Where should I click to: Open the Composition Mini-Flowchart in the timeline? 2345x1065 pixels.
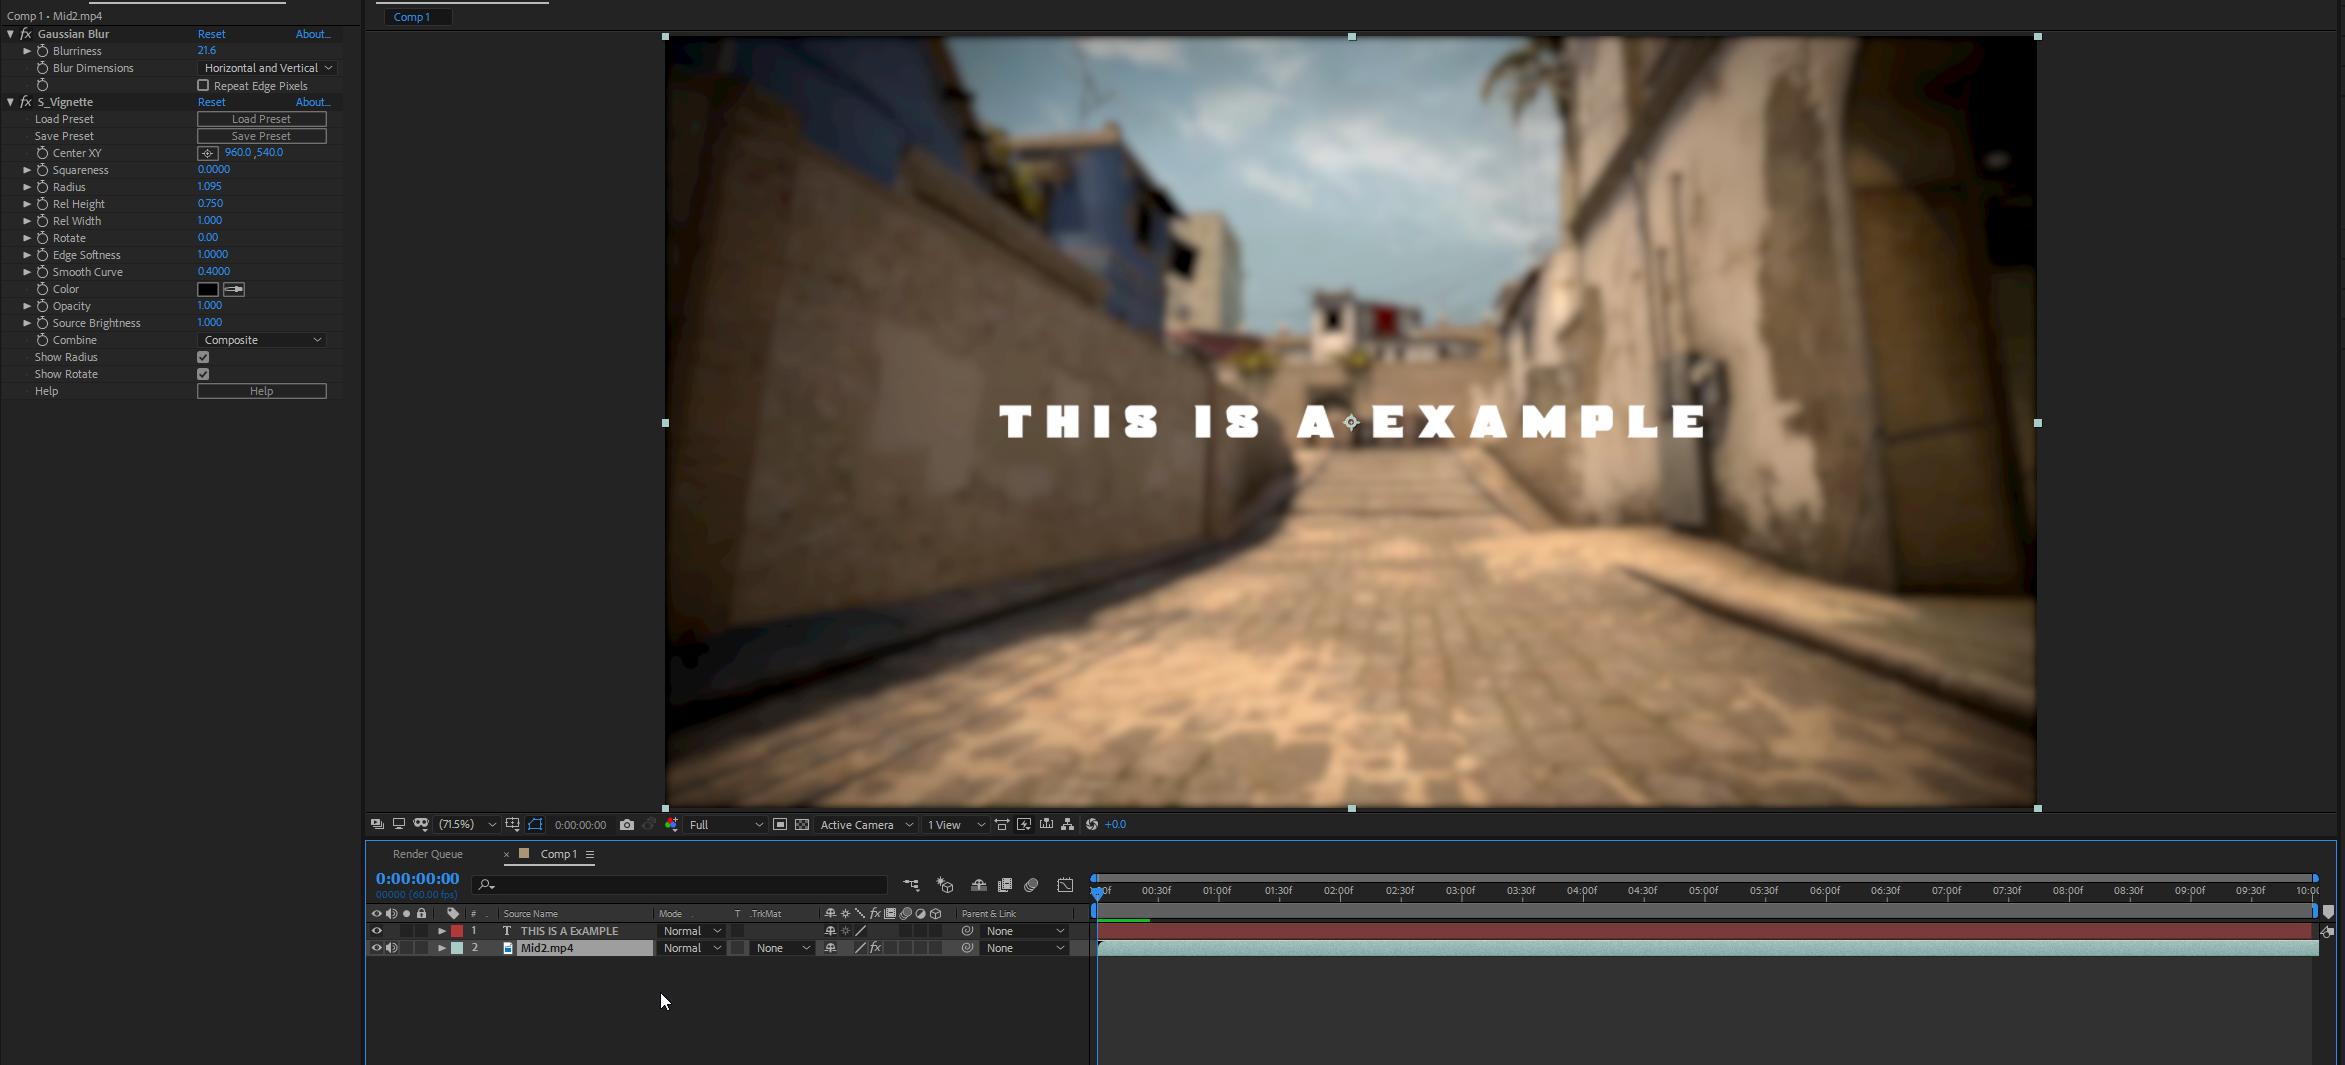(x=911, y=885)
